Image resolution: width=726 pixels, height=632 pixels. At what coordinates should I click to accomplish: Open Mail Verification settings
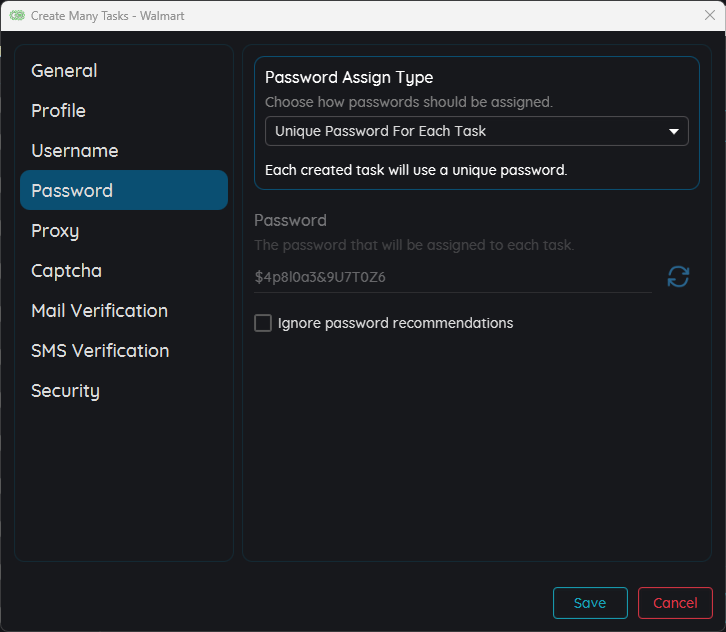99,311
